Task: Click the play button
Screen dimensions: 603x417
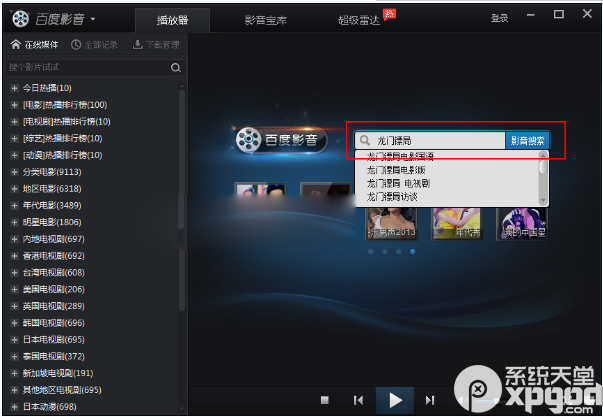Action: 395,400
